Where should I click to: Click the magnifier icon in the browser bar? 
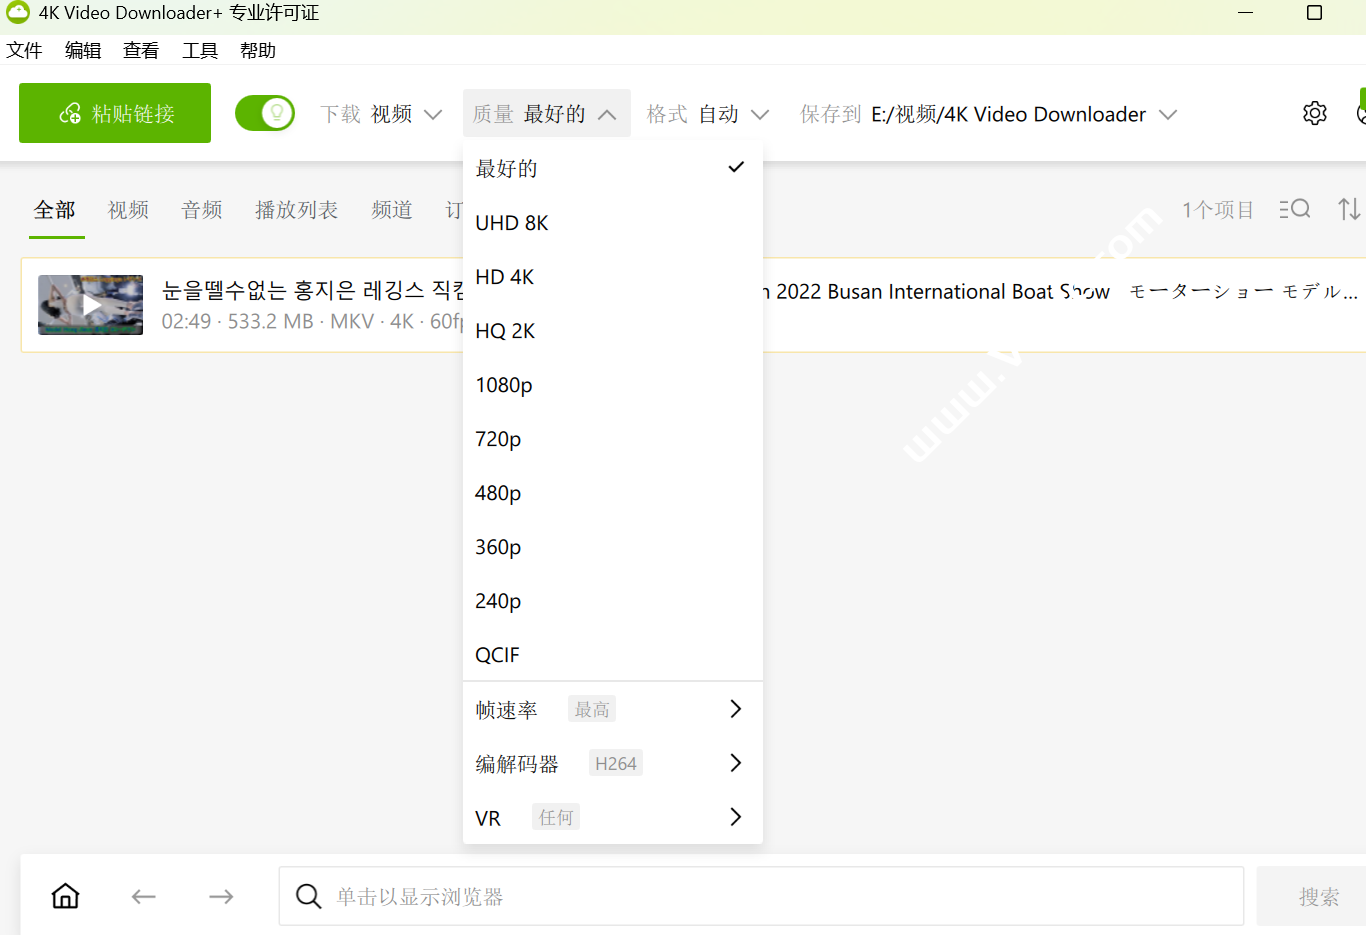point(309,896)
